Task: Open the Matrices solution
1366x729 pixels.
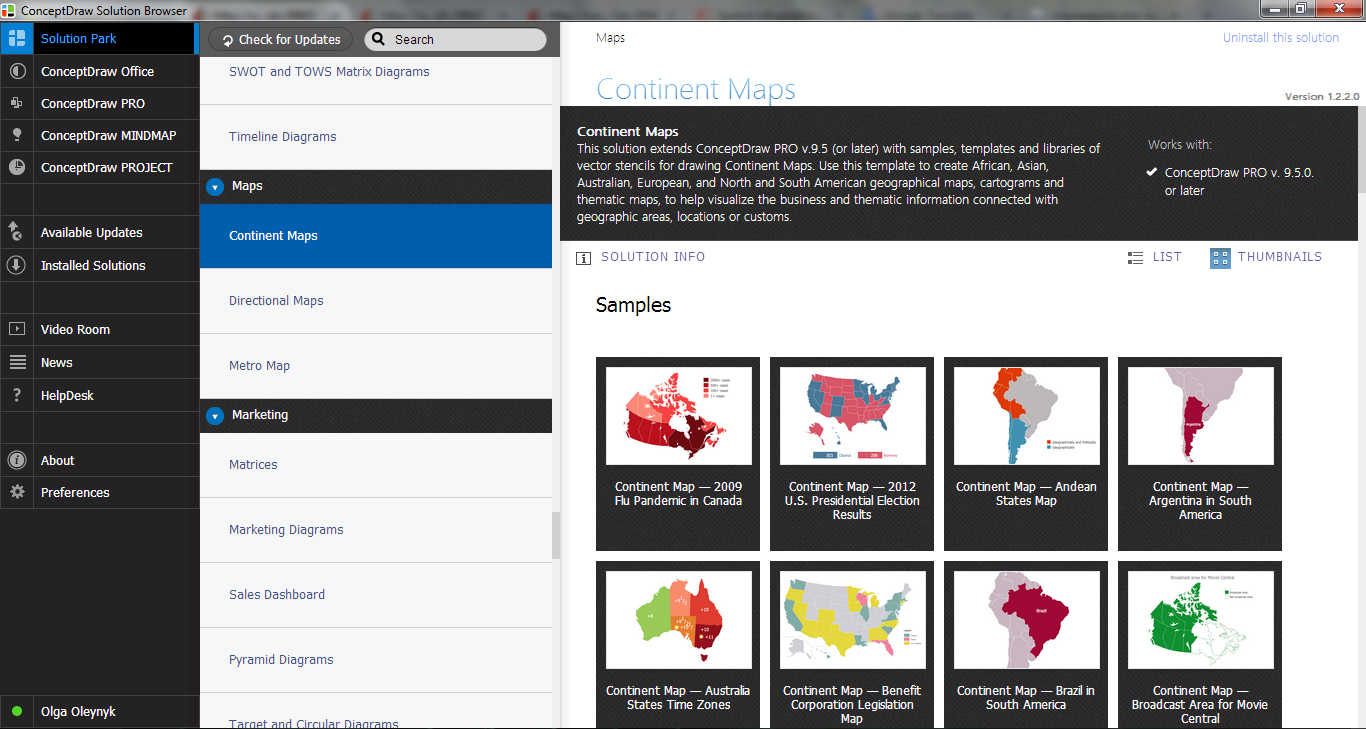Action: pos(376,465)
